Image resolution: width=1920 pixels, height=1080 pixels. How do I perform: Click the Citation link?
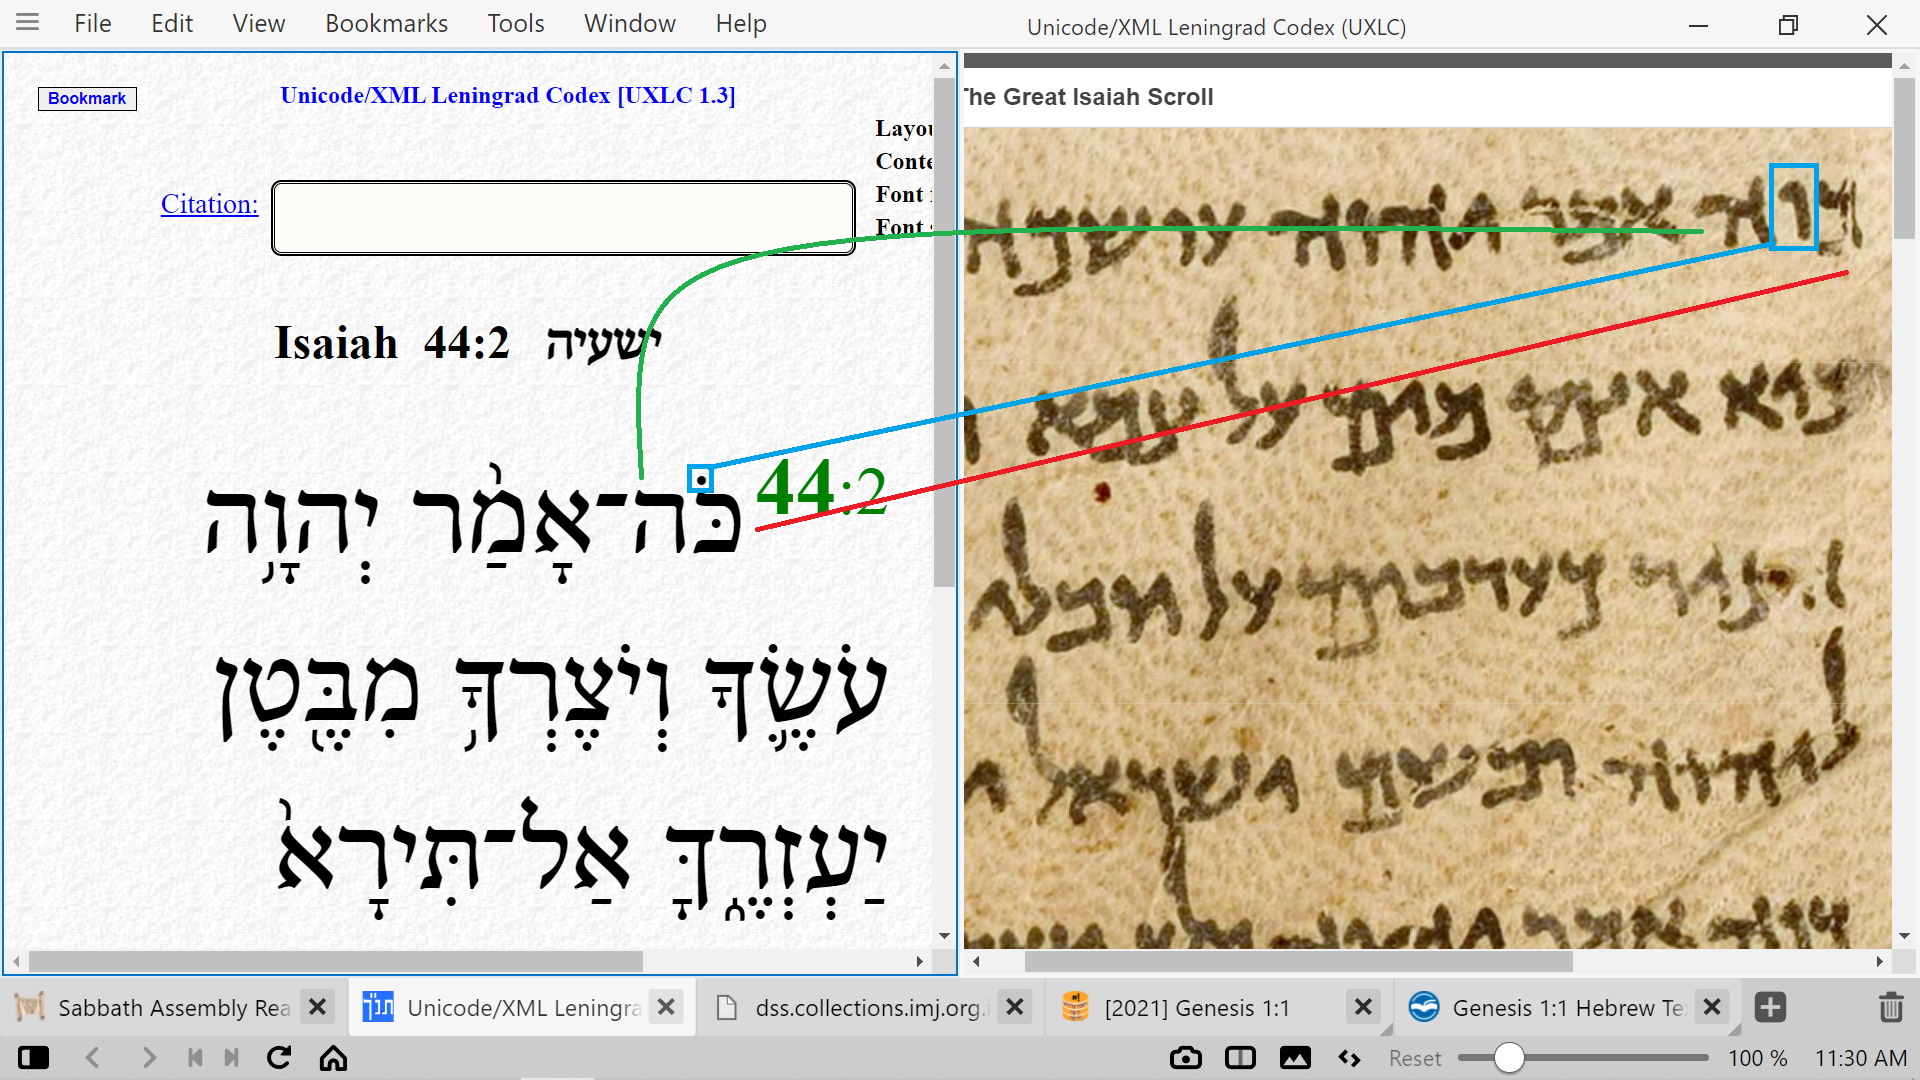click(209, 204)
